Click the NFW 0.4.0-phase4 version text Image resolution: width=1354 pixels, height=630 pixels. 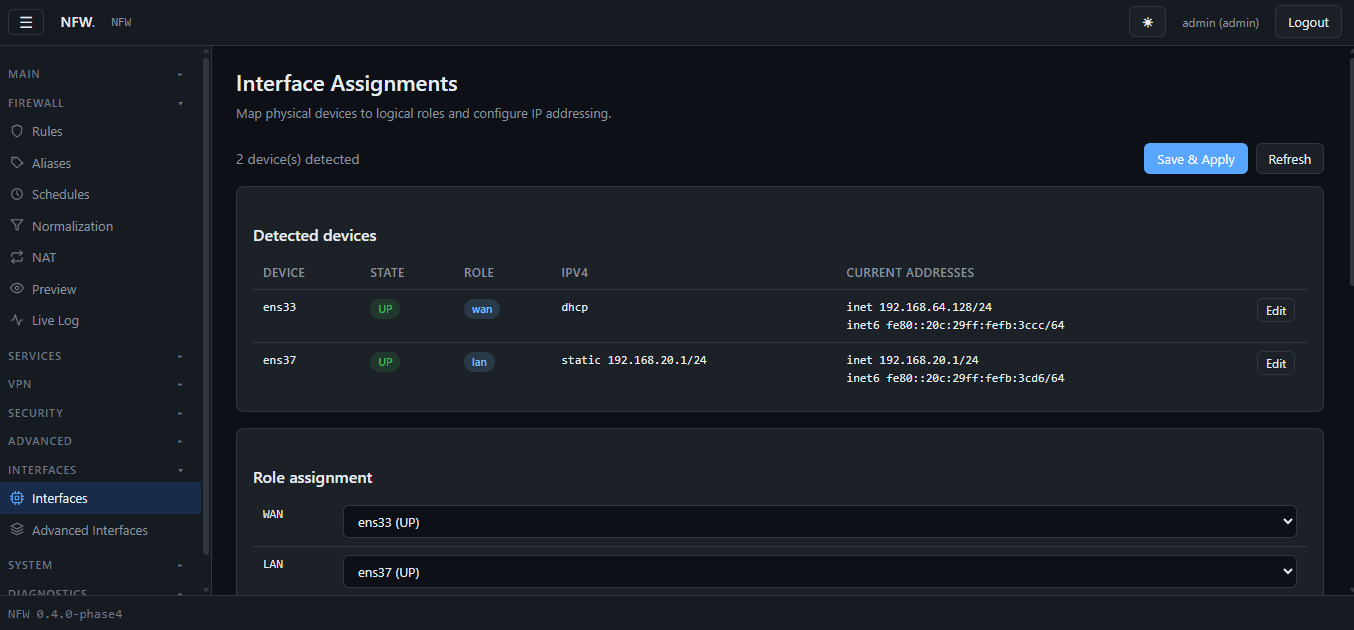[65, 613]
